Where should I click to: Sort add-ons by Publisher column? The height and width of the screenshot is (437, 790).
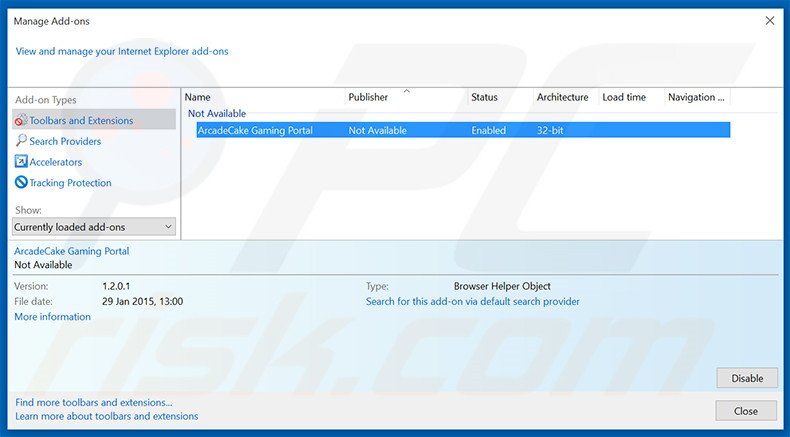click(368, 97)
